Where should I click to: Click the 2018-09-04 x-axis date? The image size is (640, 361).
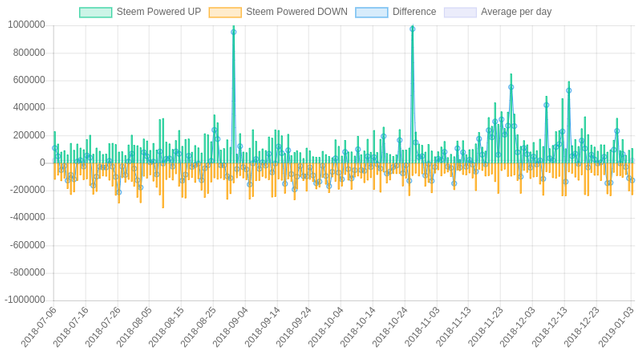230,327
